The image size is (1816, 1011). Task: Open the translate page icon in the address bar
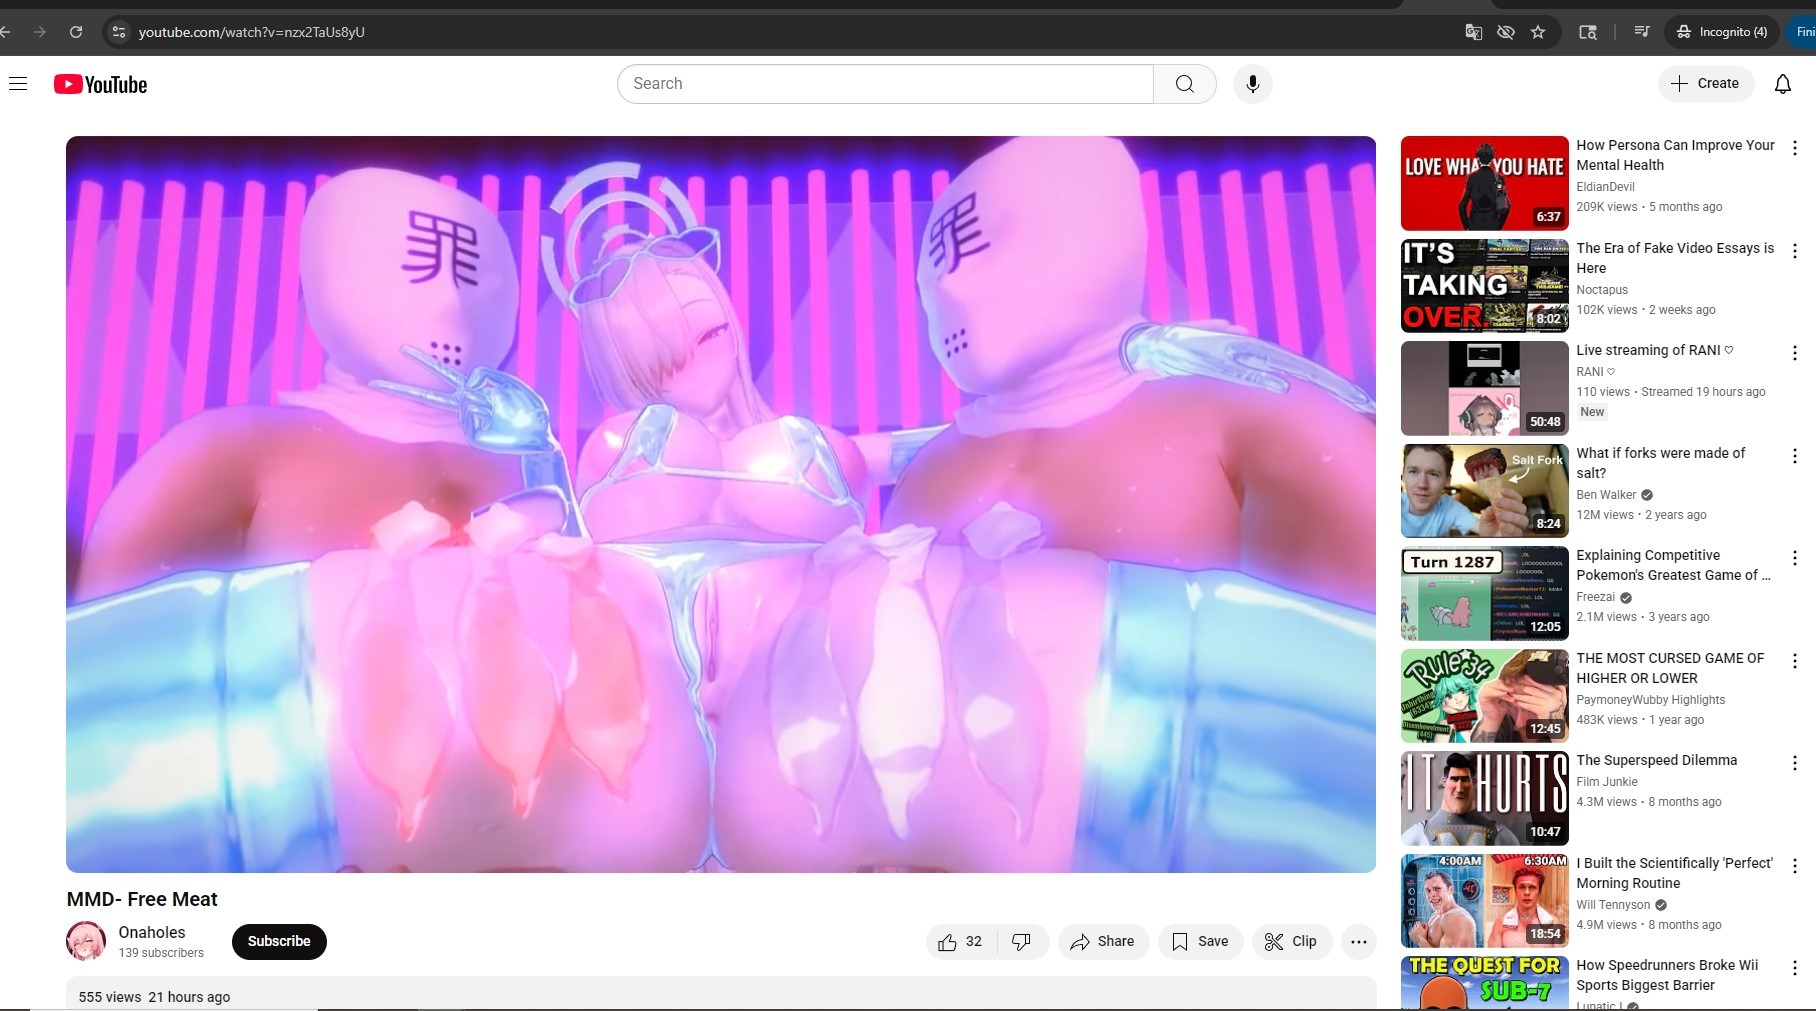1473,32
